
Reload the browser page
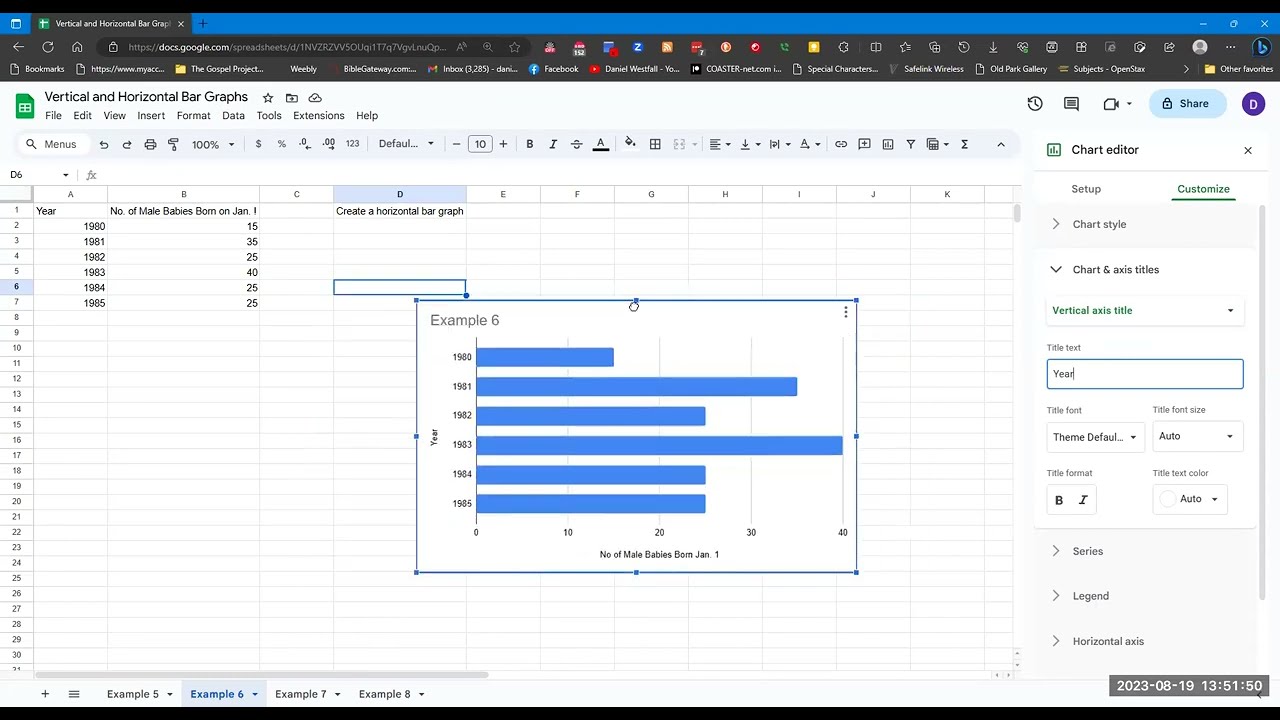click(48, 47)
